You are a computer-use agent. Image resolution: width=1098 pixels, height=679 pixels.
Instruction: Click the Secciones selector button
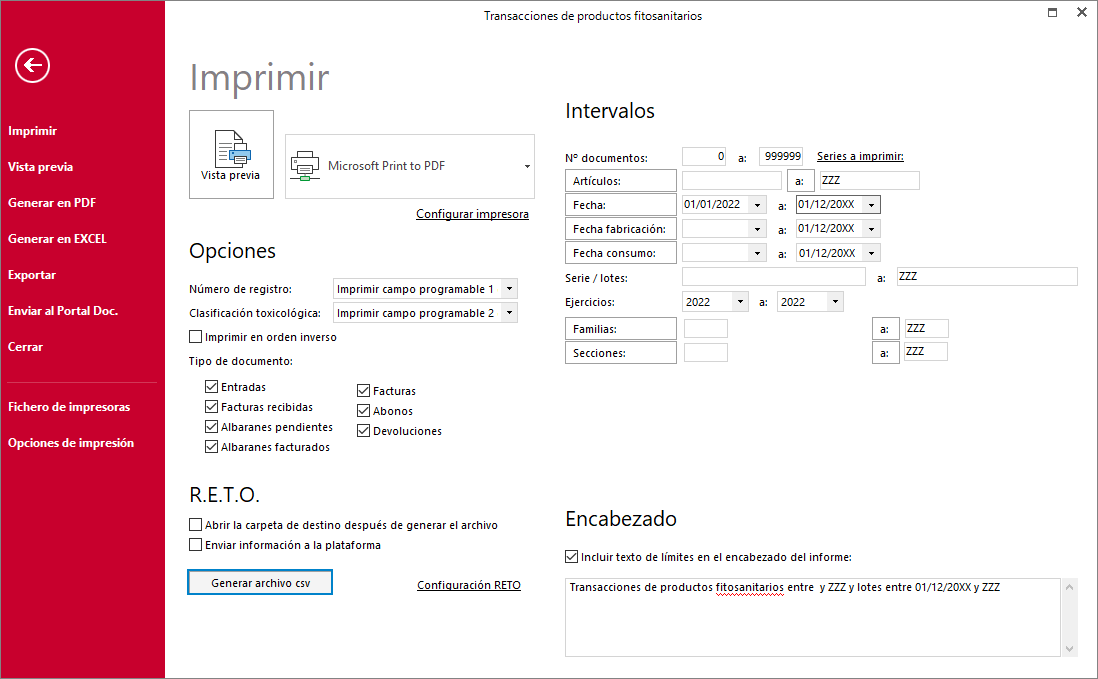(620, 353)
